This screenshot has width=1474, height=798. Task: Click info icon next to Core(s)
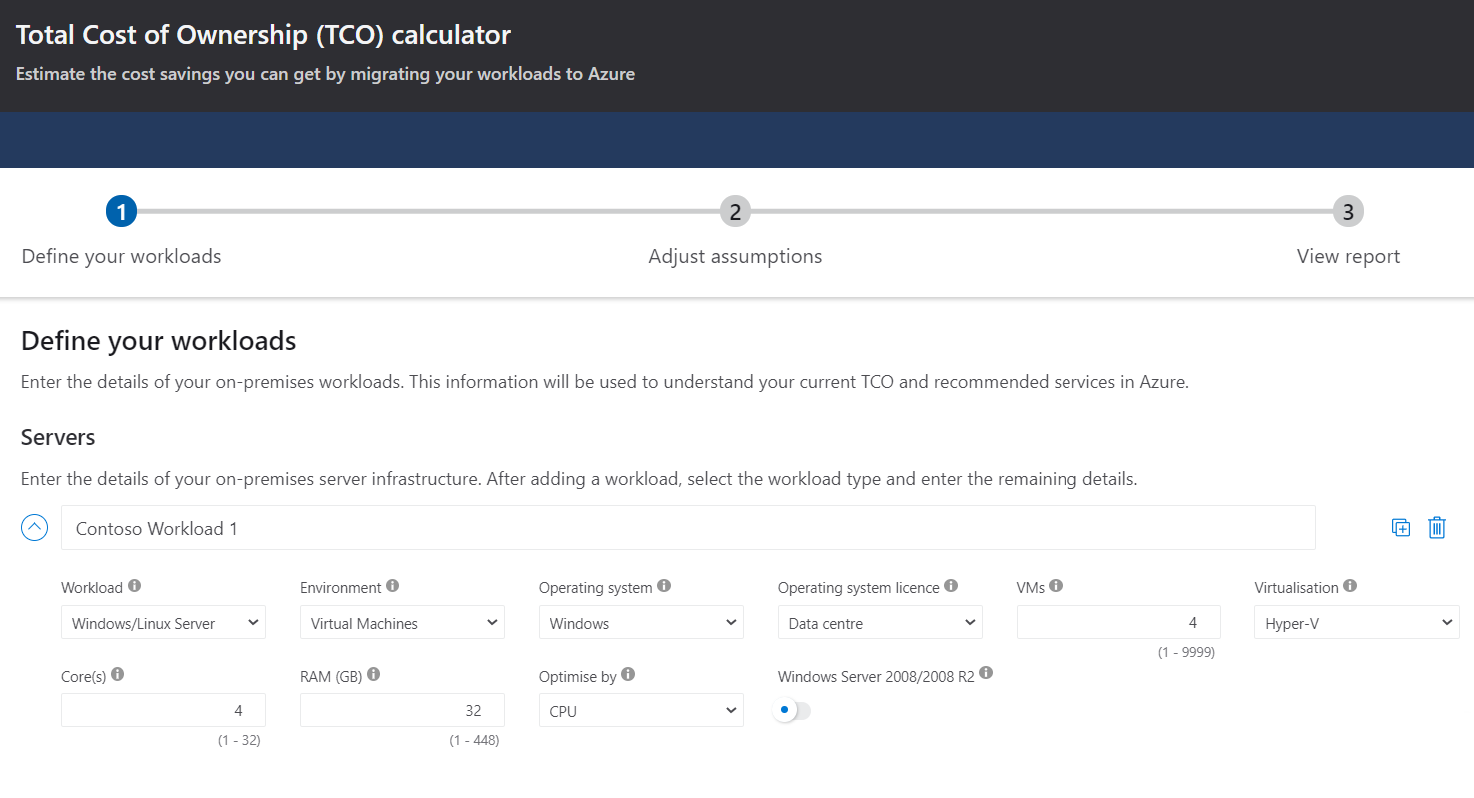[117, 674]
